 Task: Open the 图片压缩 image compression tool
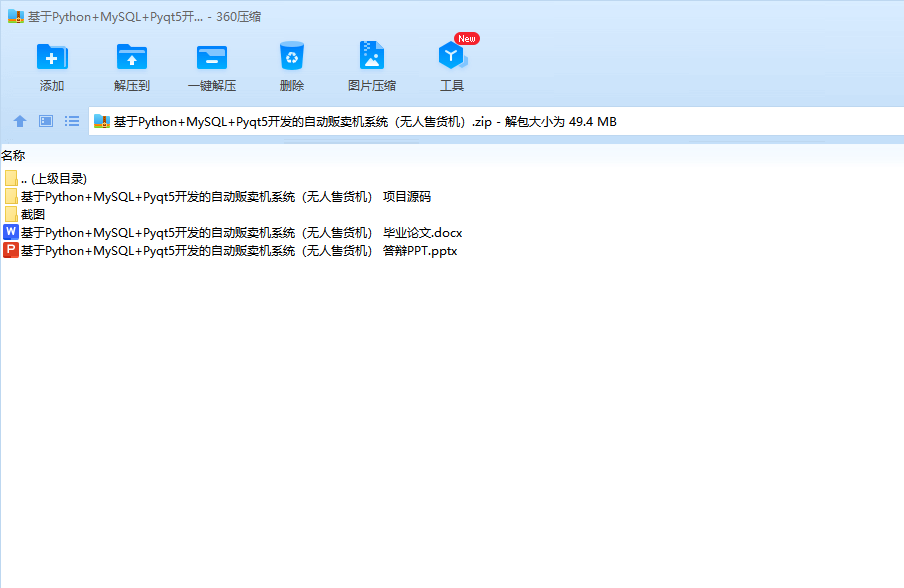372,56
